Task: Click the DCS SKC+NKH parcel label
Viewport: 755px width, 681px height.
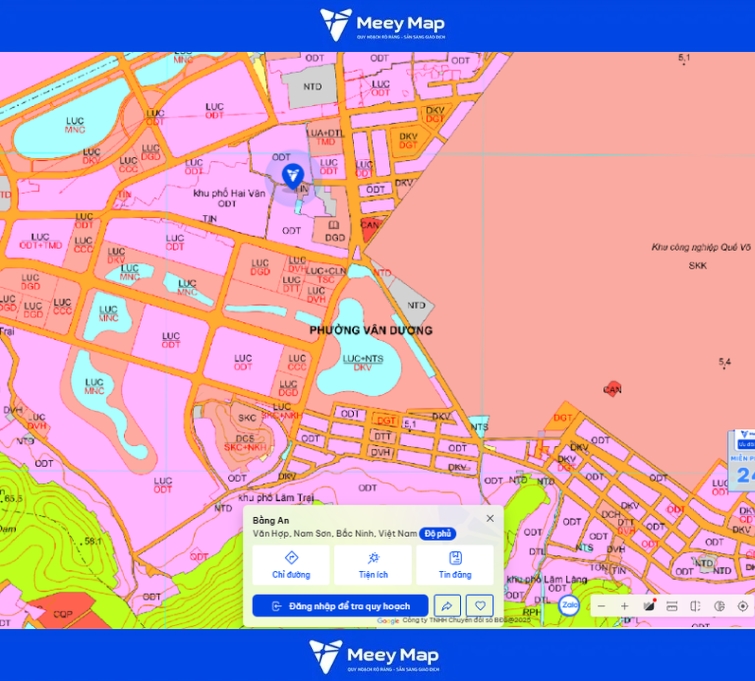Action: click(x=245, y=443)
